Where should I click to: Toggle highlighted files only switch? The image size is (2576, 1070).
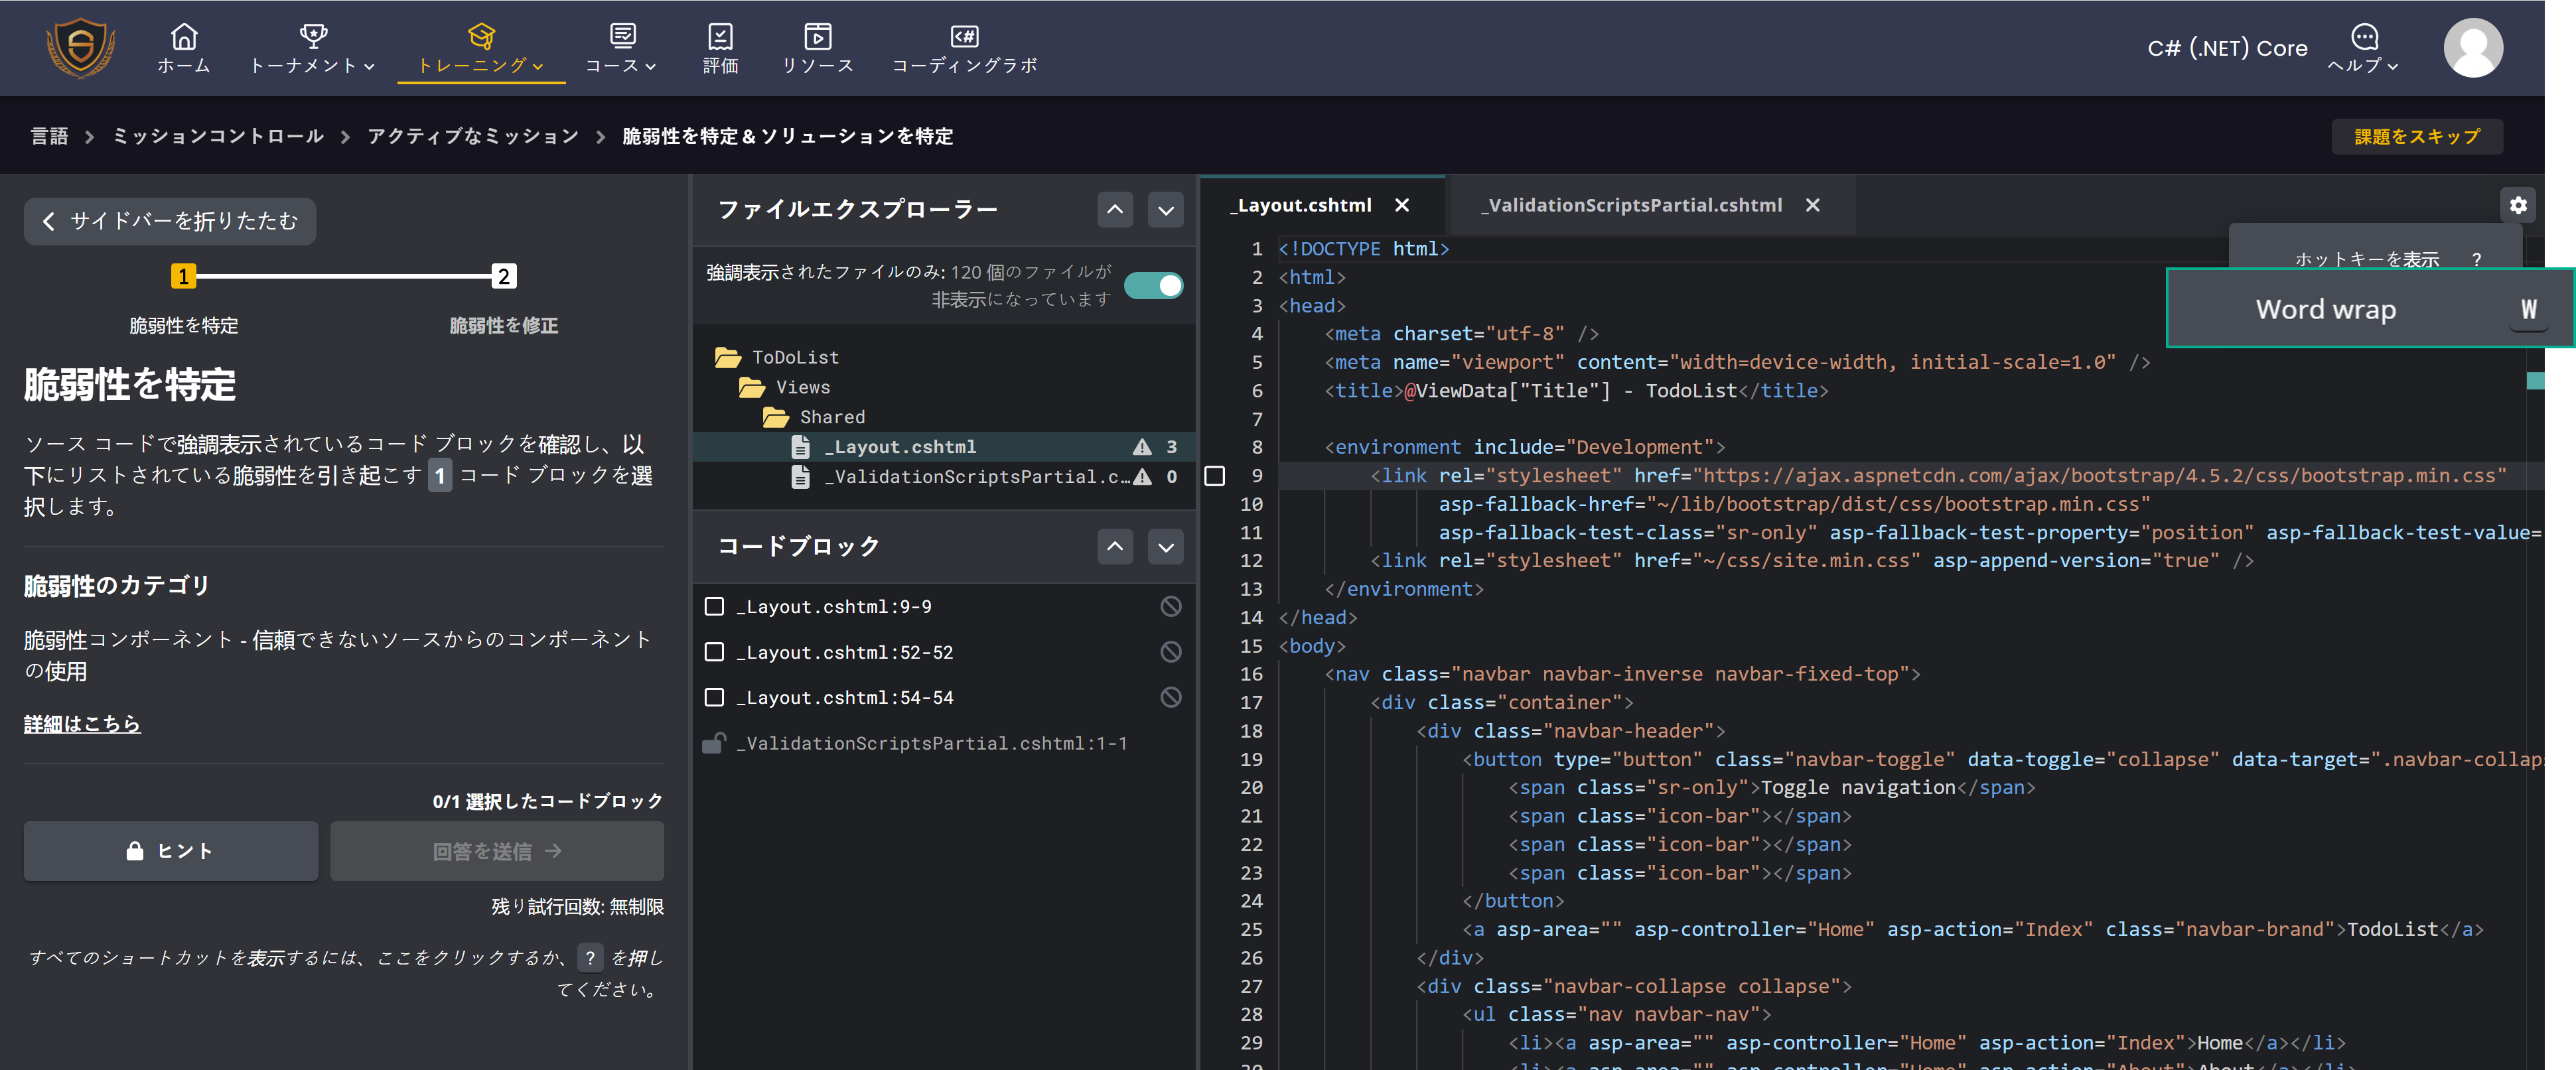1153,286
